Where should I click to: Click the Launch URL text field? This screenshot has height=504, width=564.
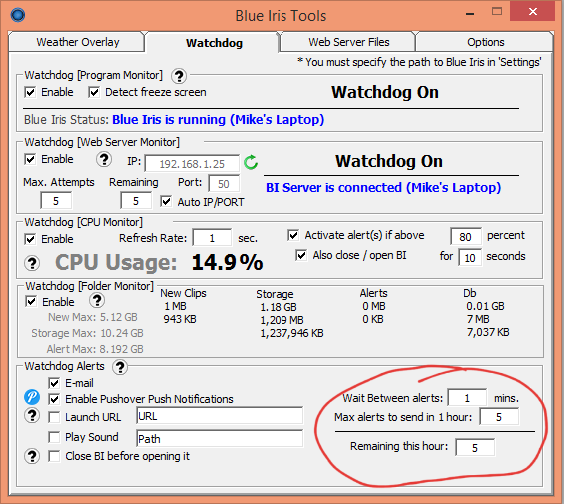pyautogui.click(x=220, y=416)
